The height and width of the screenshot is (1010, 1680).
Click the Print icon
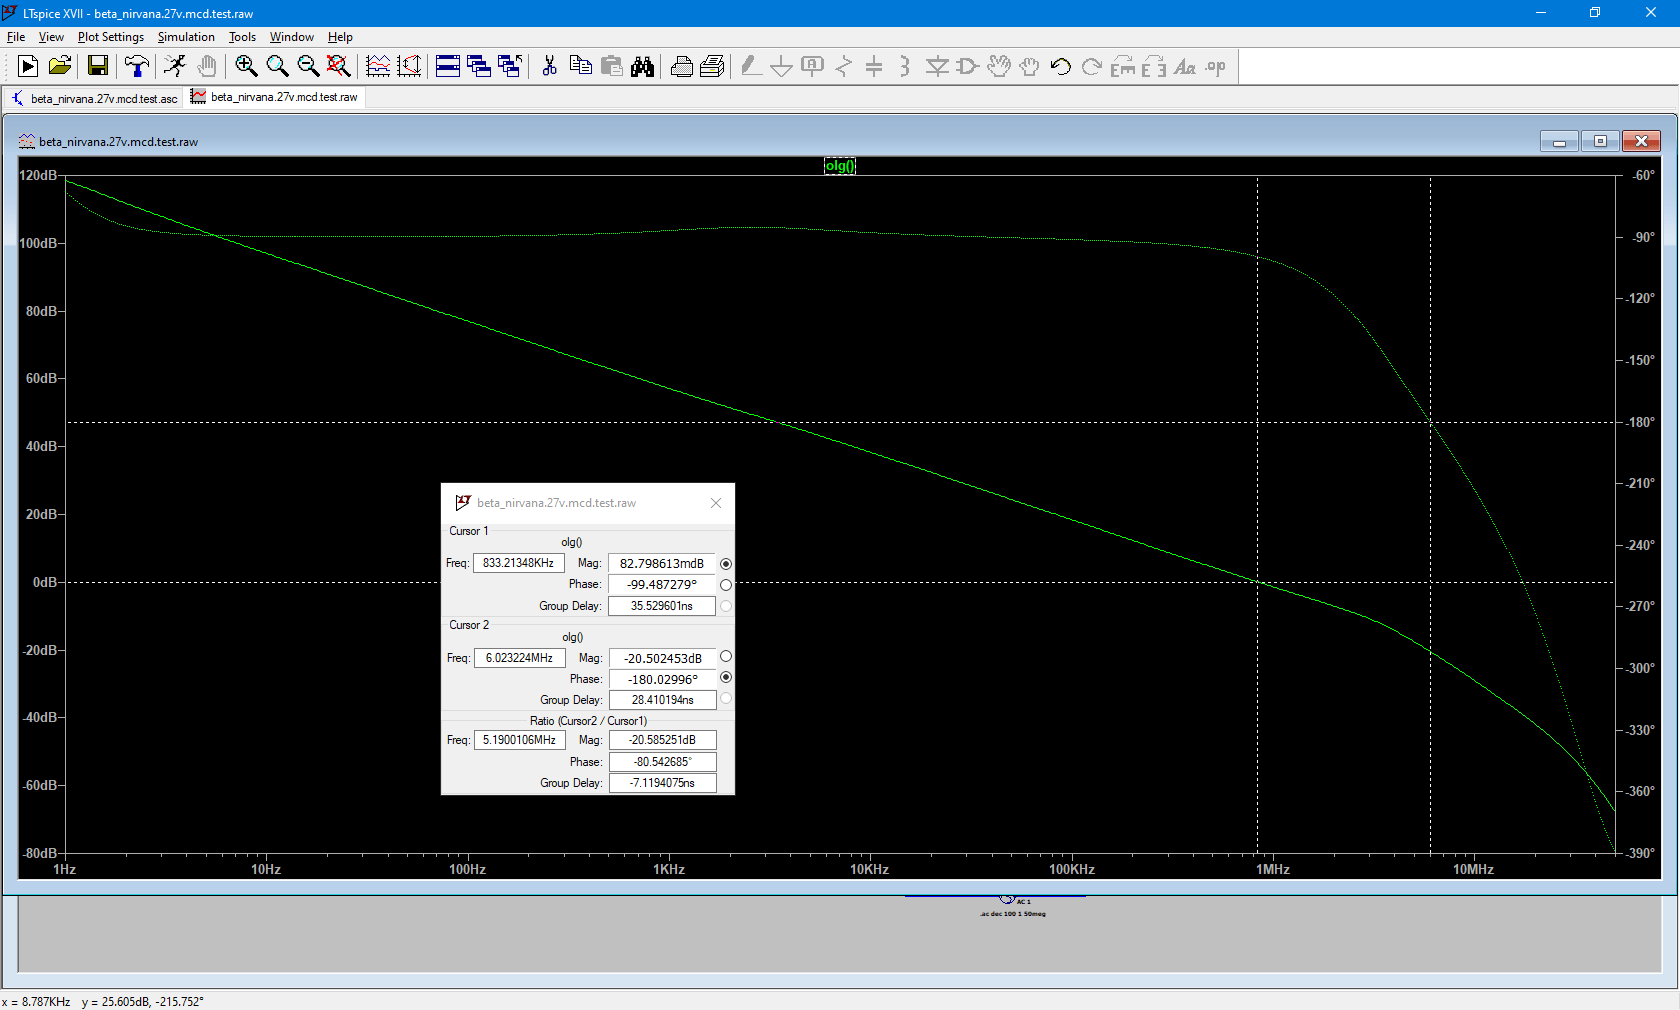tap(681, 66)
